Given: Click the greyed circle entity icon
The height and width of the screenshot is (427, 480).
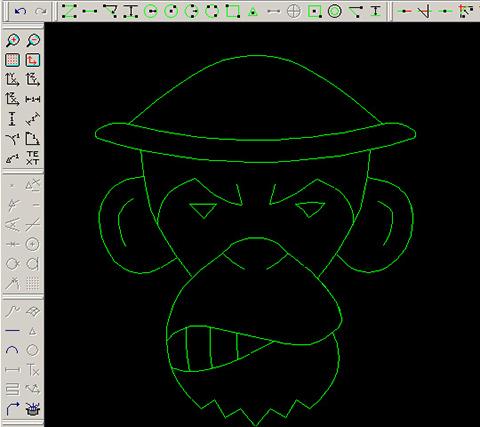Looking at the screenshot, I should [x=33, y=350].
